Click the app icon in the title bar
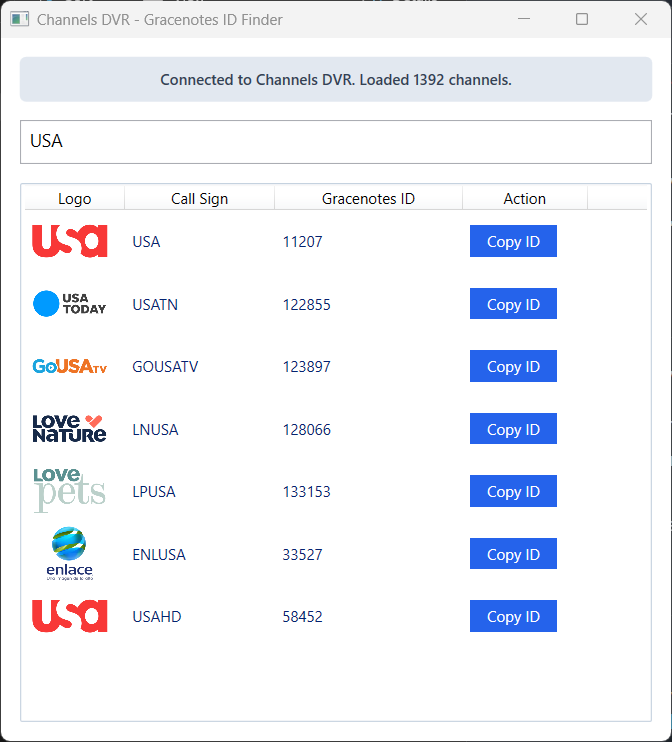 pos(20,19)
